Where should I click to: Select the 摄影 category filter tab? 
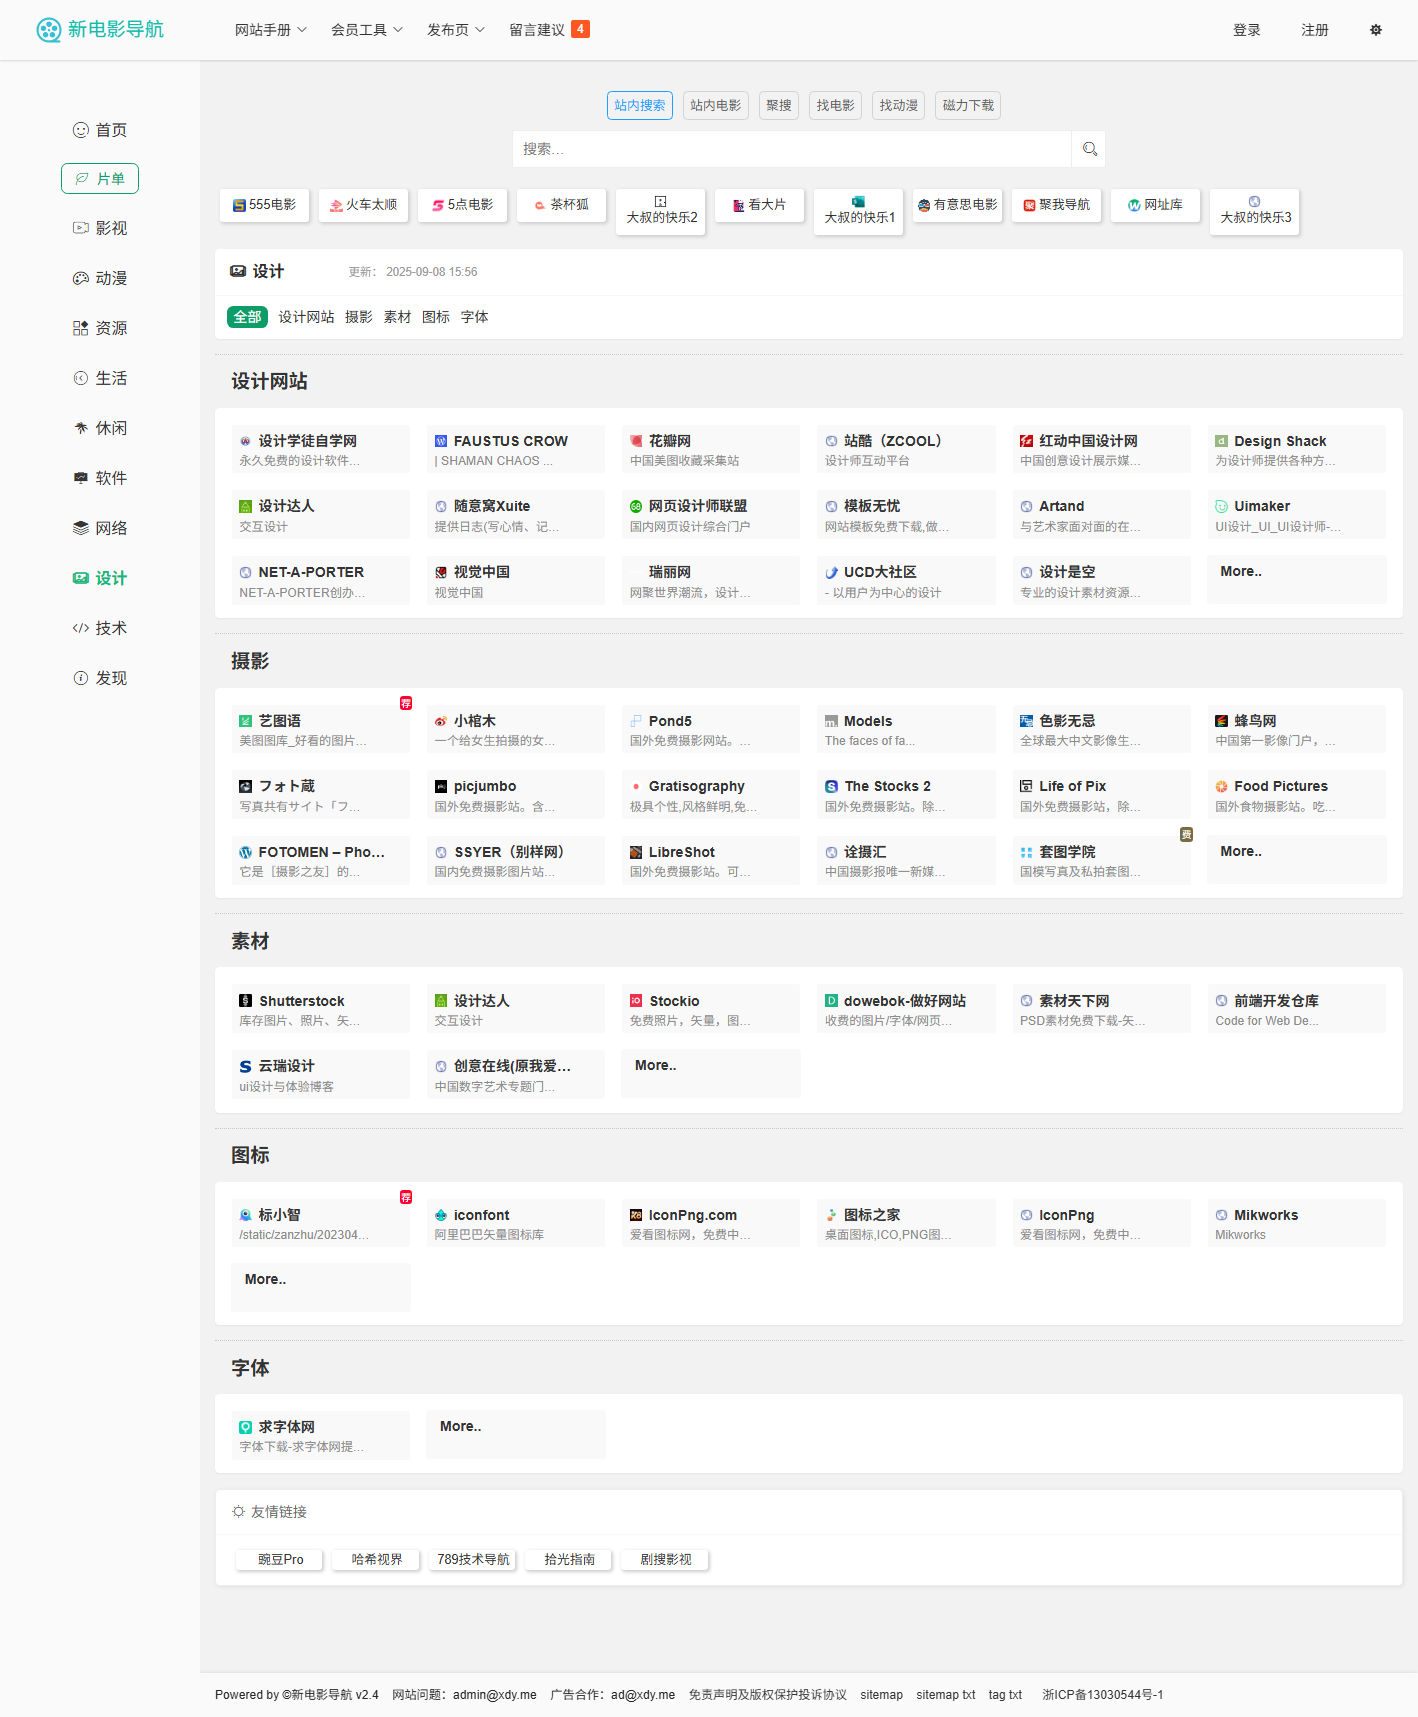pos(358,317)
